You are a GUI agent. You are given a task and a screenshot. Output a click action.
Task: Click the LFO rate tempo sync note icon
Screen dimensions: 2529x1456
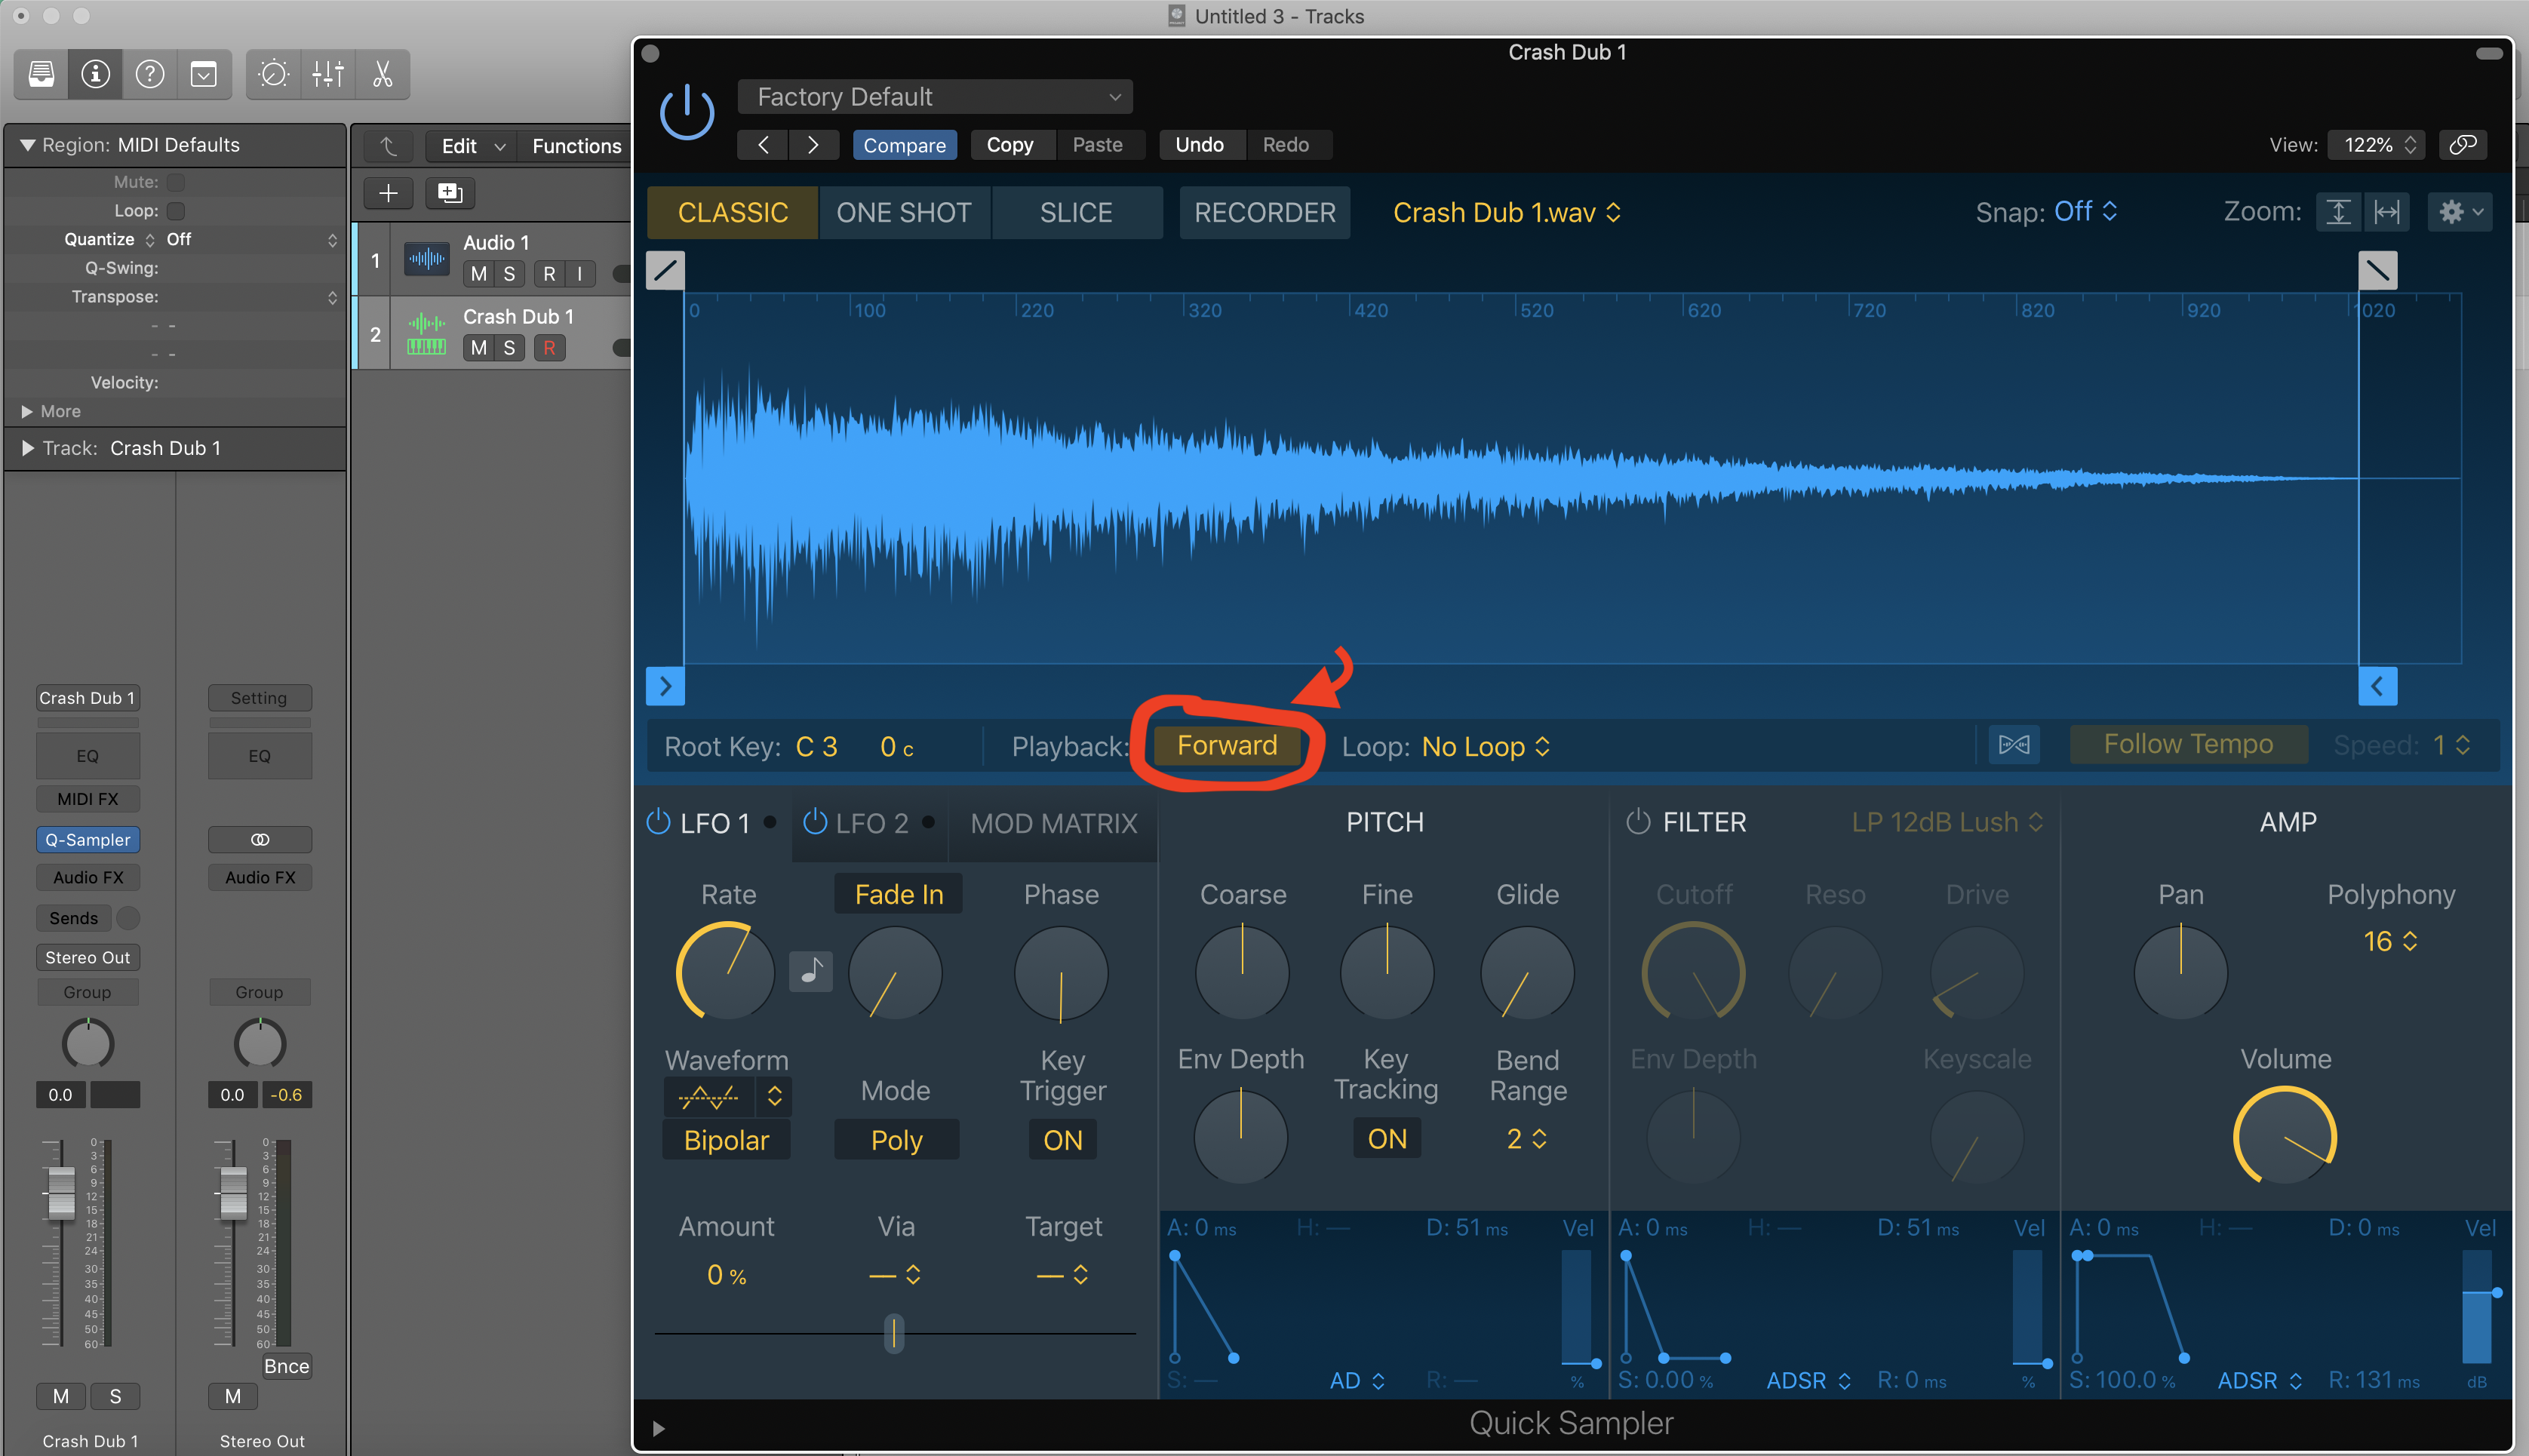click(810, 971)
